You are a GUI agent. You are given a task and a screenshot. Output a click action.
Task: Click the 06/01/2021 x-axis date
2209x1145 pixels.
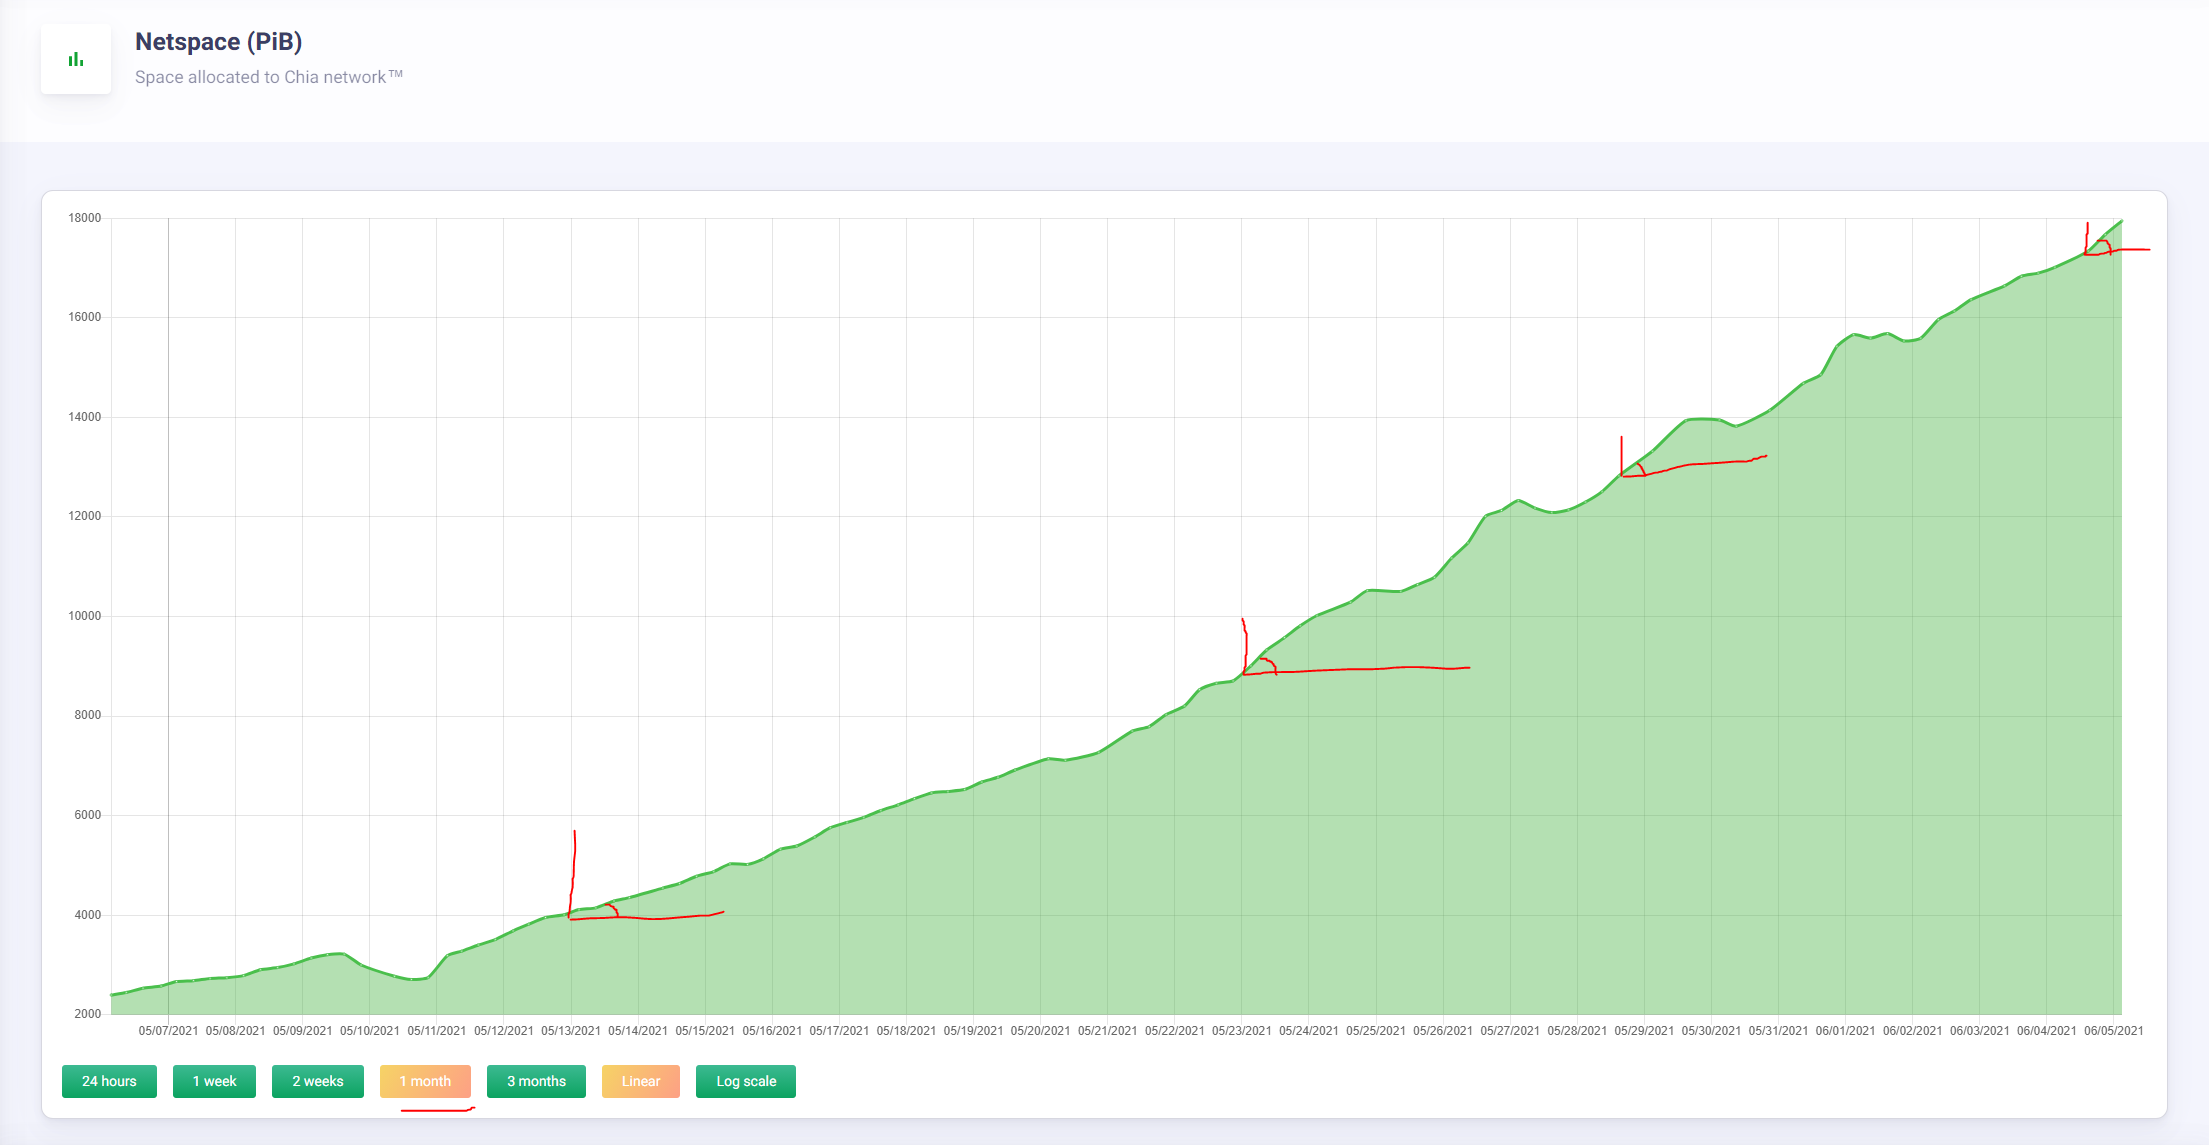[1845, 1031]
